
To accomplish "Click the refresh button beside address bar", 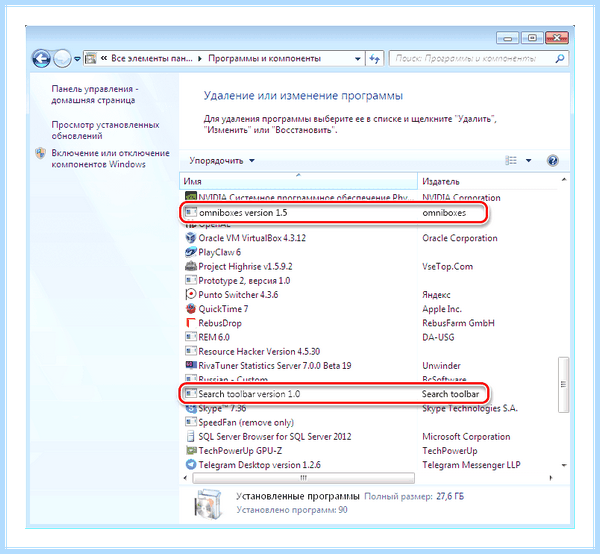I will point(374,59).
